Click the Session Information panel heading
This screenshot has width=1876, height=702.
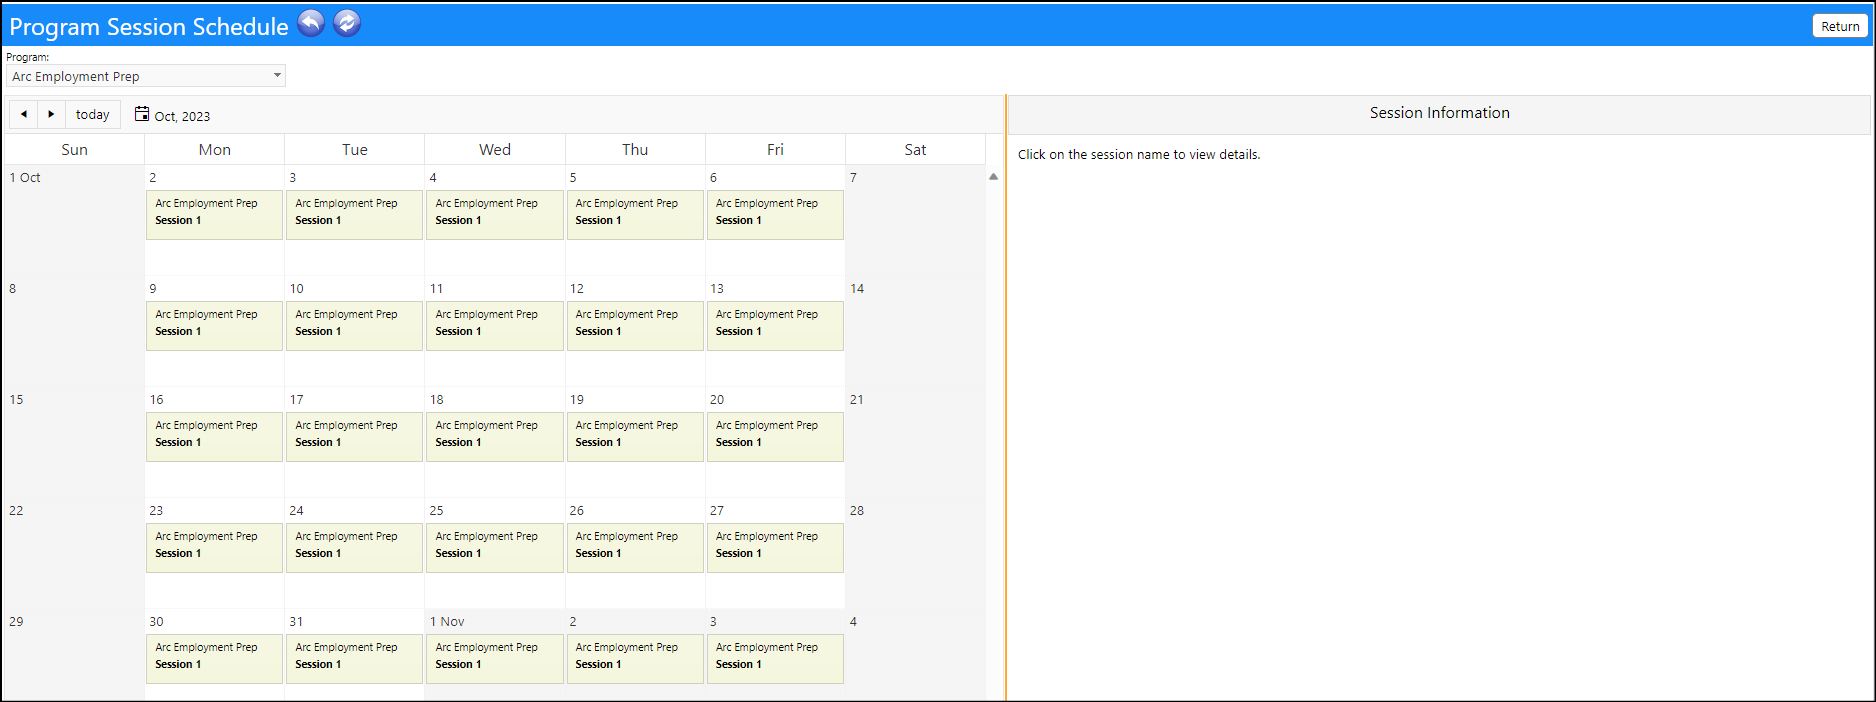pos(1440,113)
